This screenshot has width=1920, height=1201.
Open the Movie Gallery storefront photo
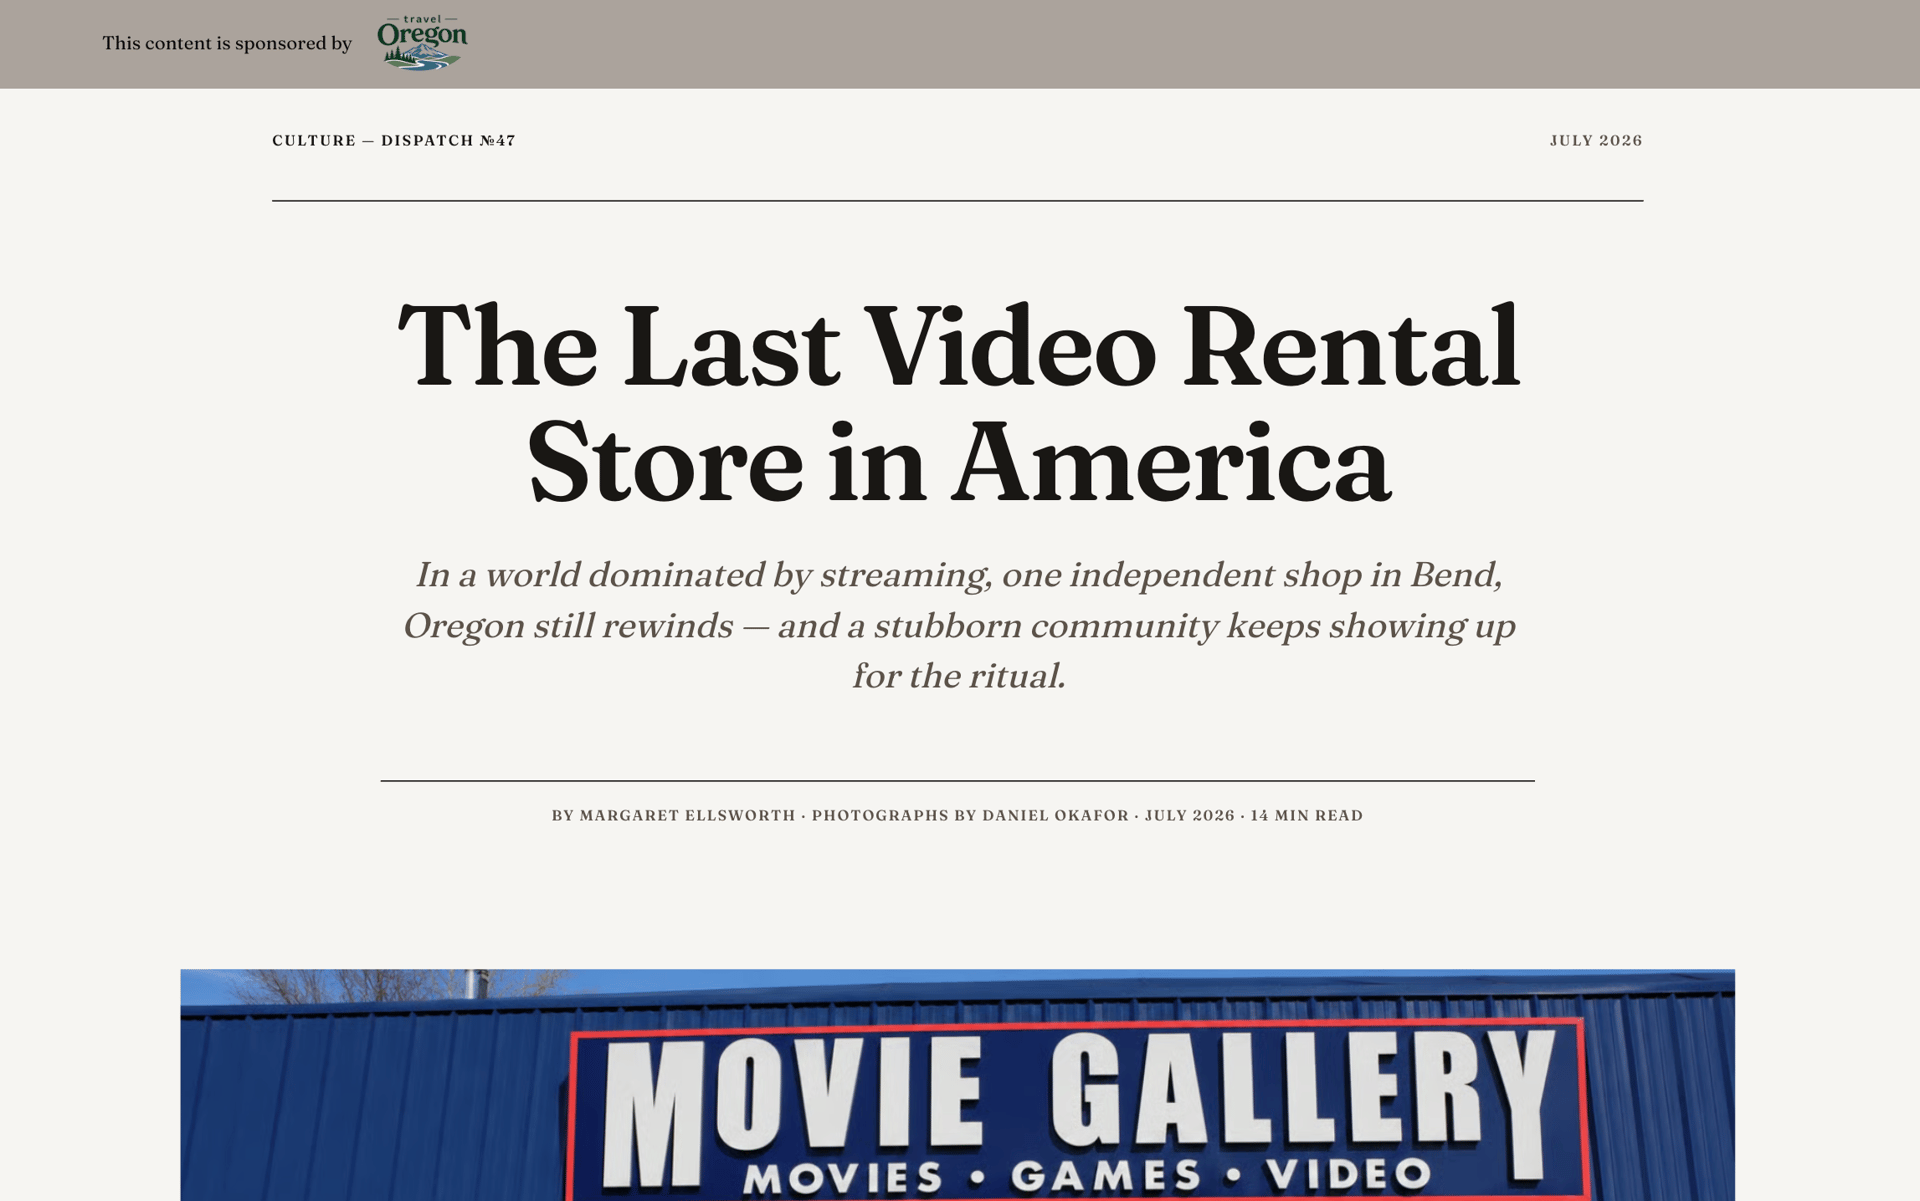(x=957, y=1085)
